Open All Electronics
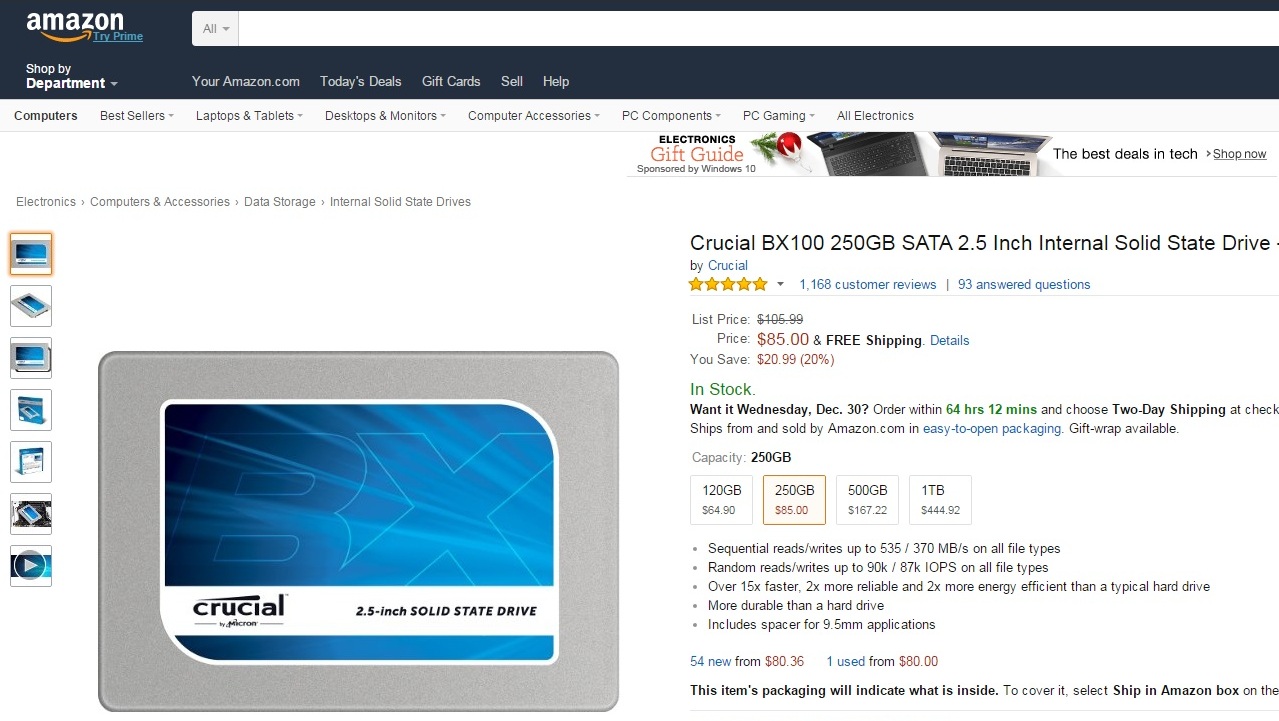 click(x=875, y=116)
